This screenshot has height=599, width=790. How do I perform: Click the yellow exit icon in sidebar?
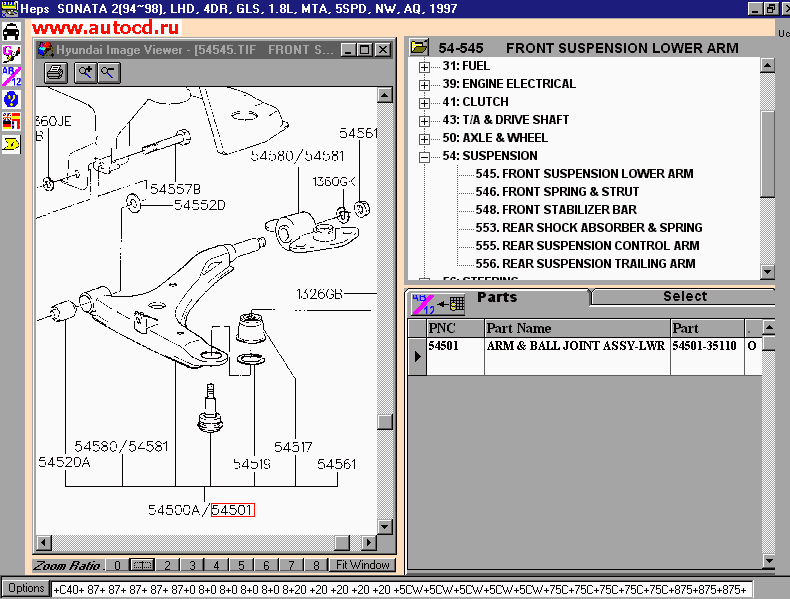(x=11, y=144)
